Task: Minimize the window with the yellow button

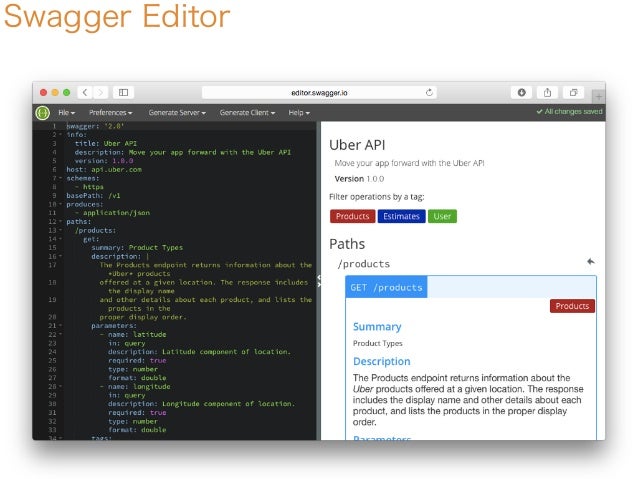Action: point(55,92)
